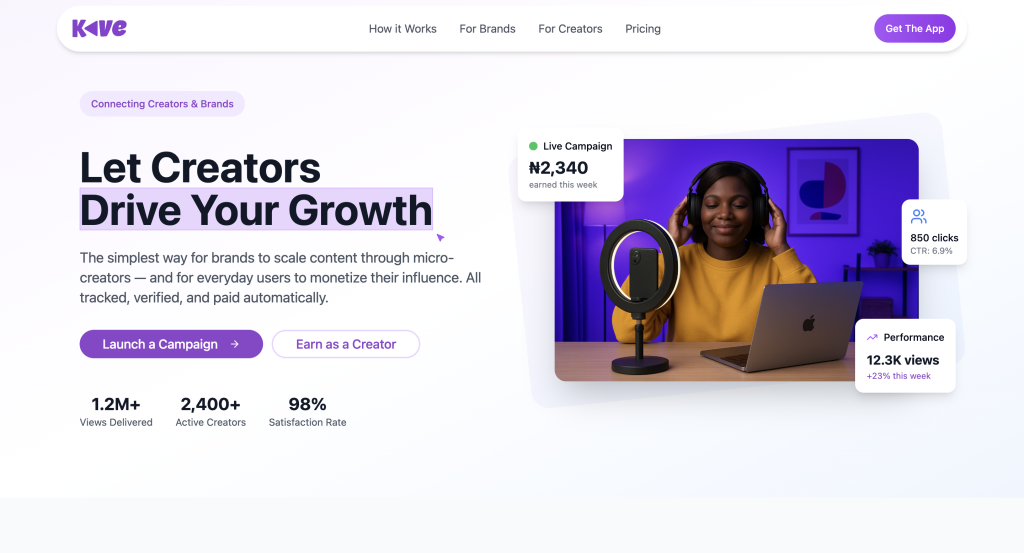Click the 850 clicks CTR card

(934, 232)
